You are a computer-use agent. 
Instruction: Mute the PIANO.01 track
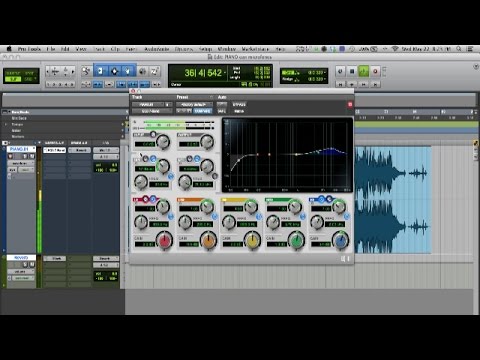pos(32,156)
